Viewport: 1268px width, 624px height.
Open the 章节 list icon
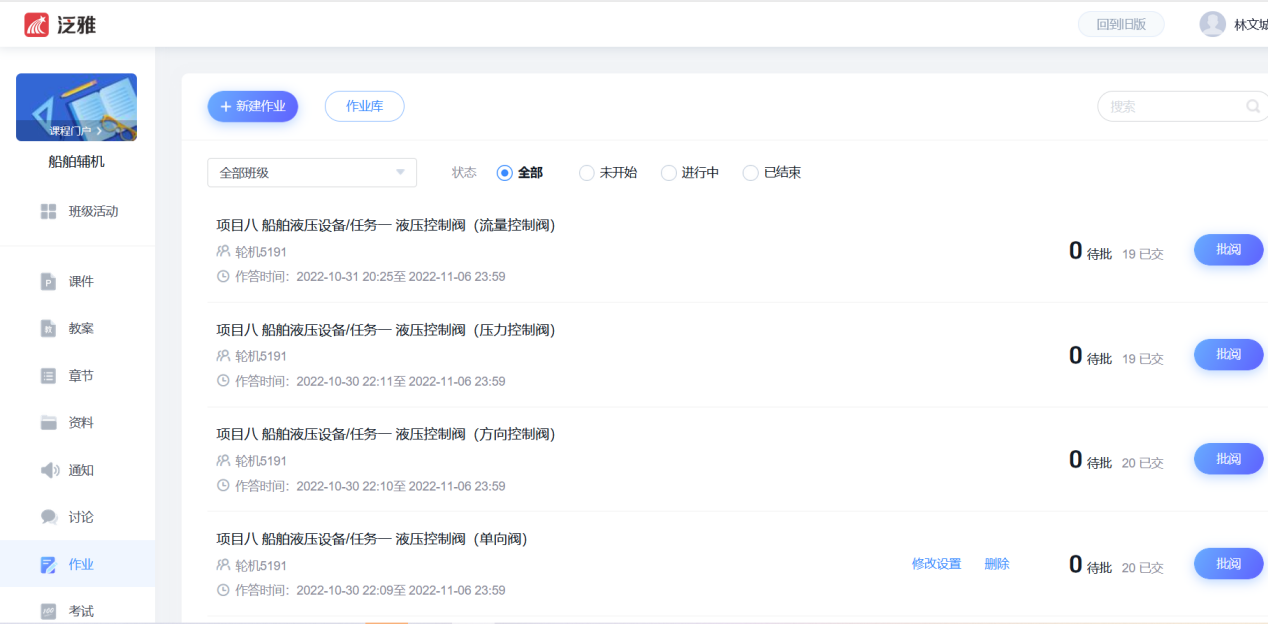48,376
